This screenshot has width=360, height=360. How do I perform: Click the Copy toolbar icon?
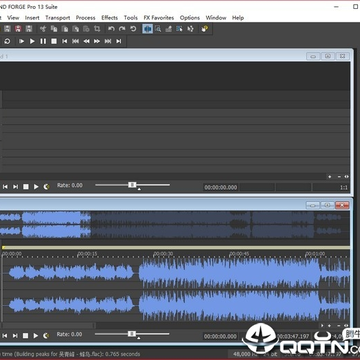54,29
